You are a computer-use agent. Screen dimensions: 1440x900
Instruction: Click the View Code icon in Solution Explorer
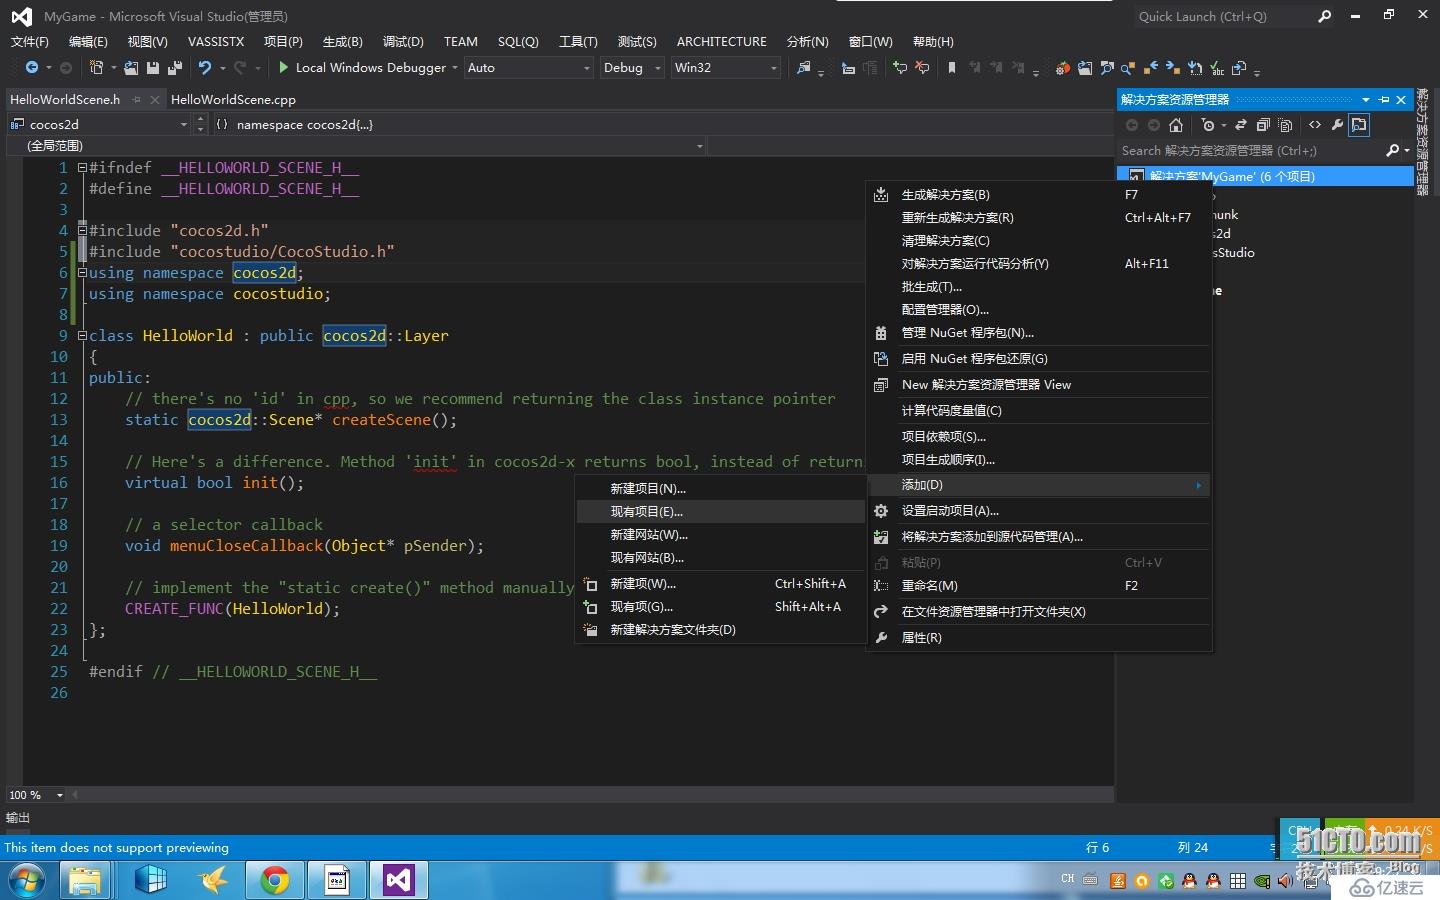(1315, 125)
